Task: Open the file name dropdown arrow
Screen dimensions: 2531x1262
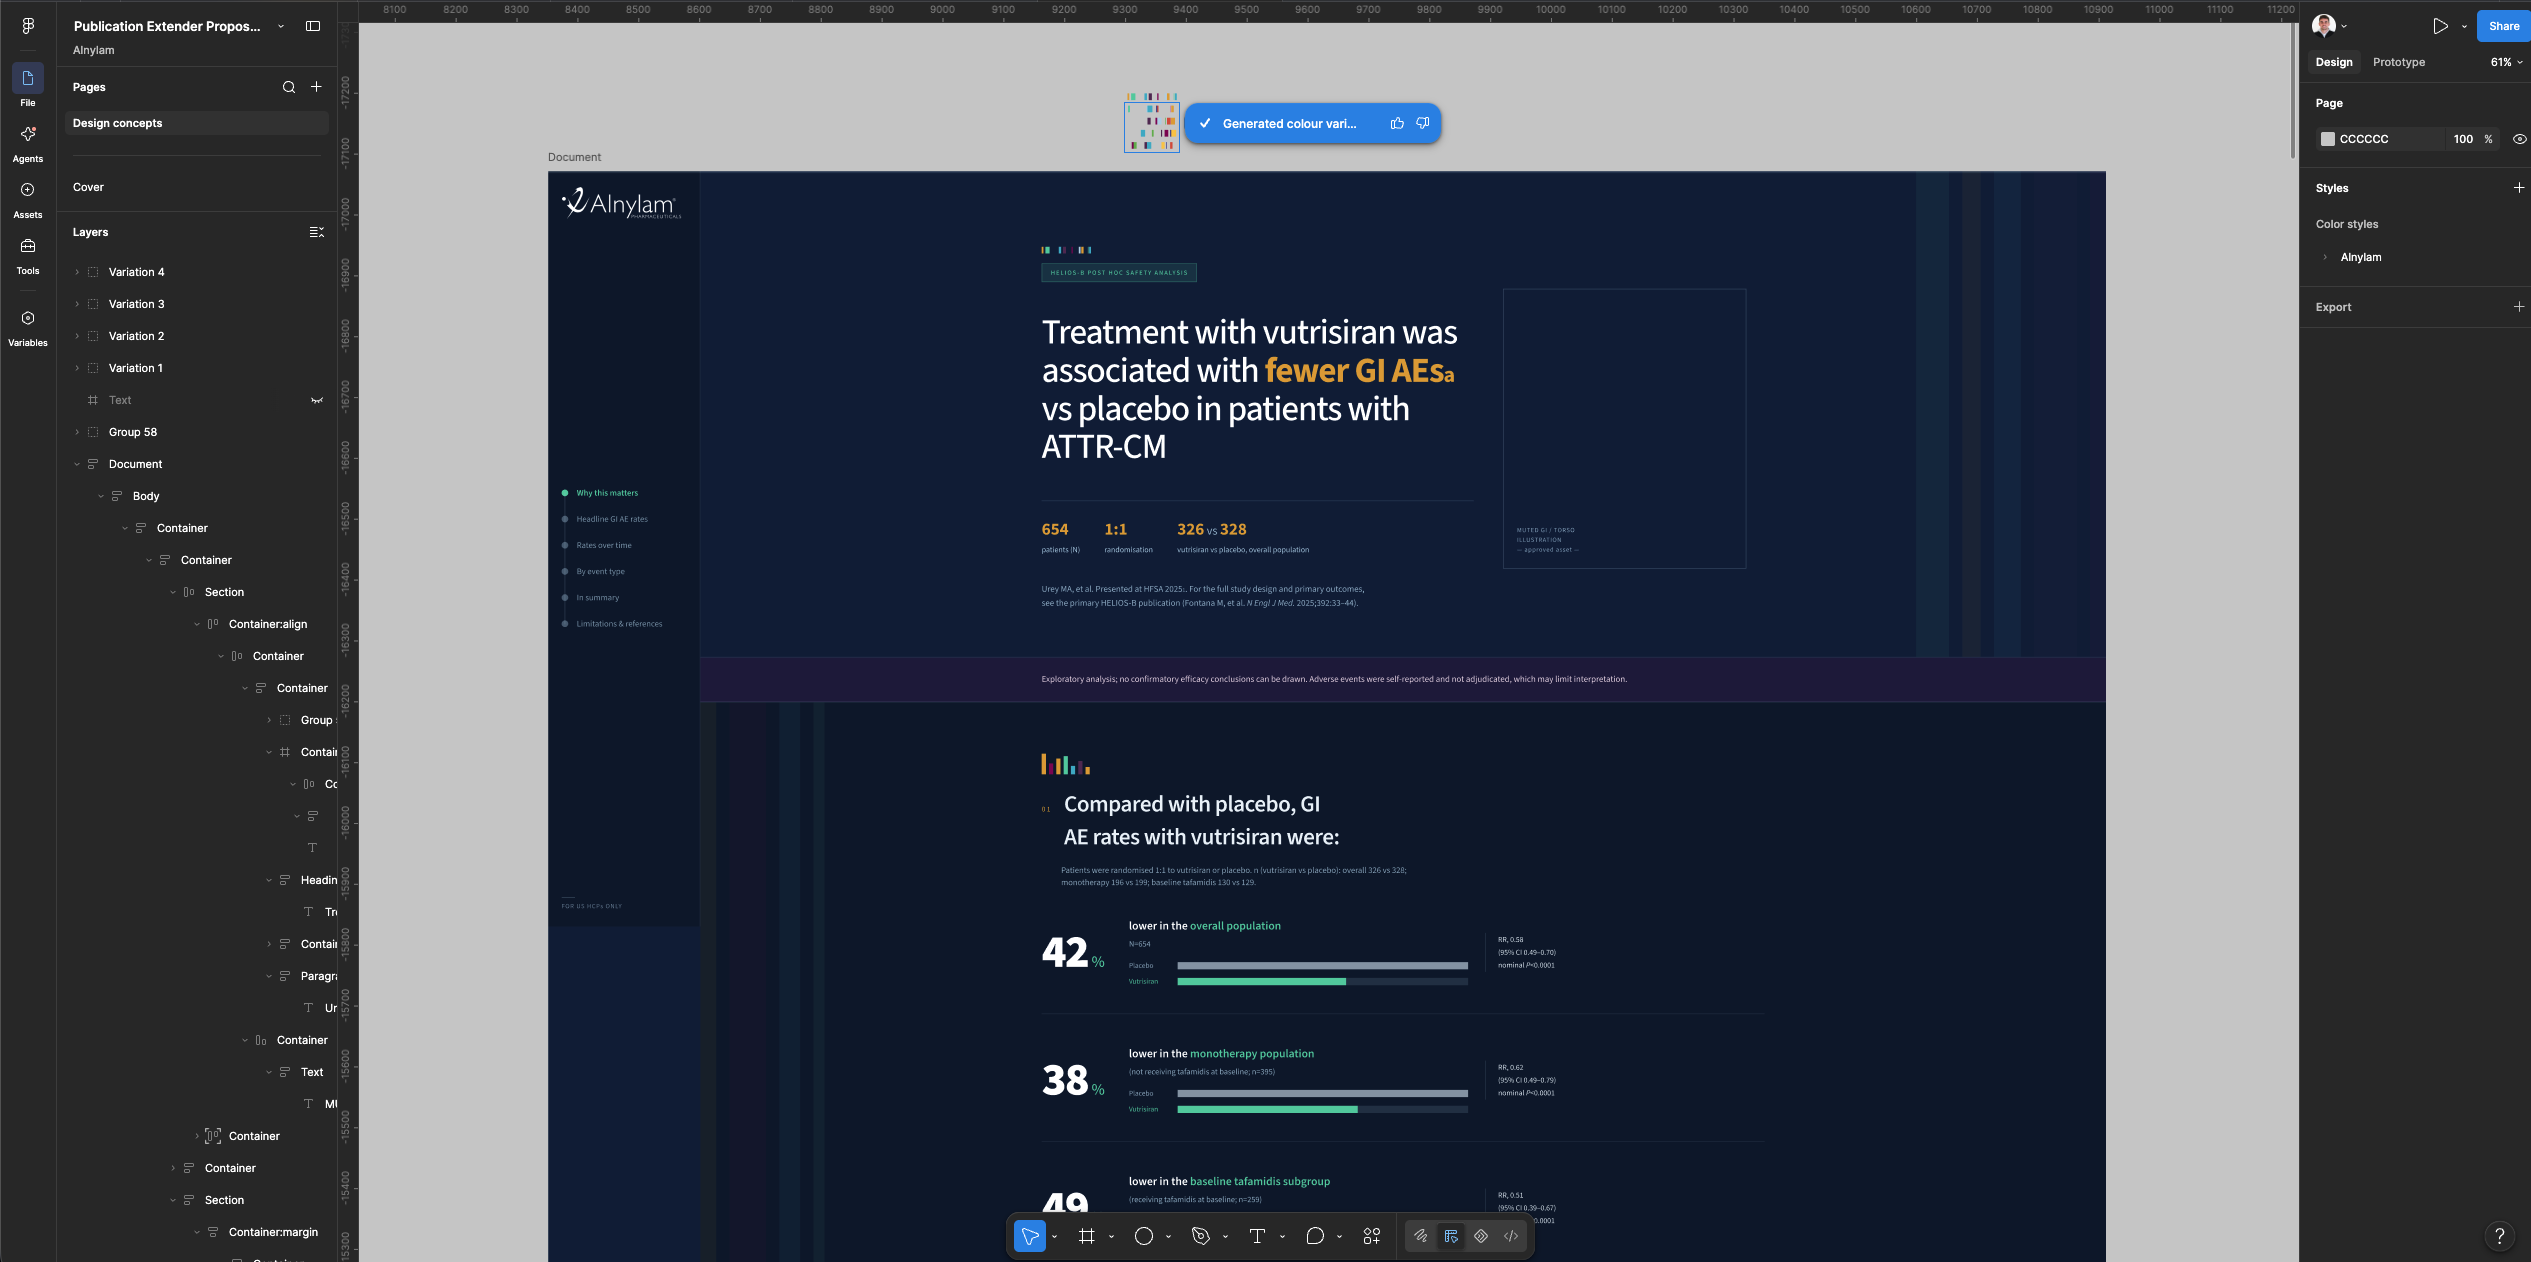Action: [x=281, y=26]
